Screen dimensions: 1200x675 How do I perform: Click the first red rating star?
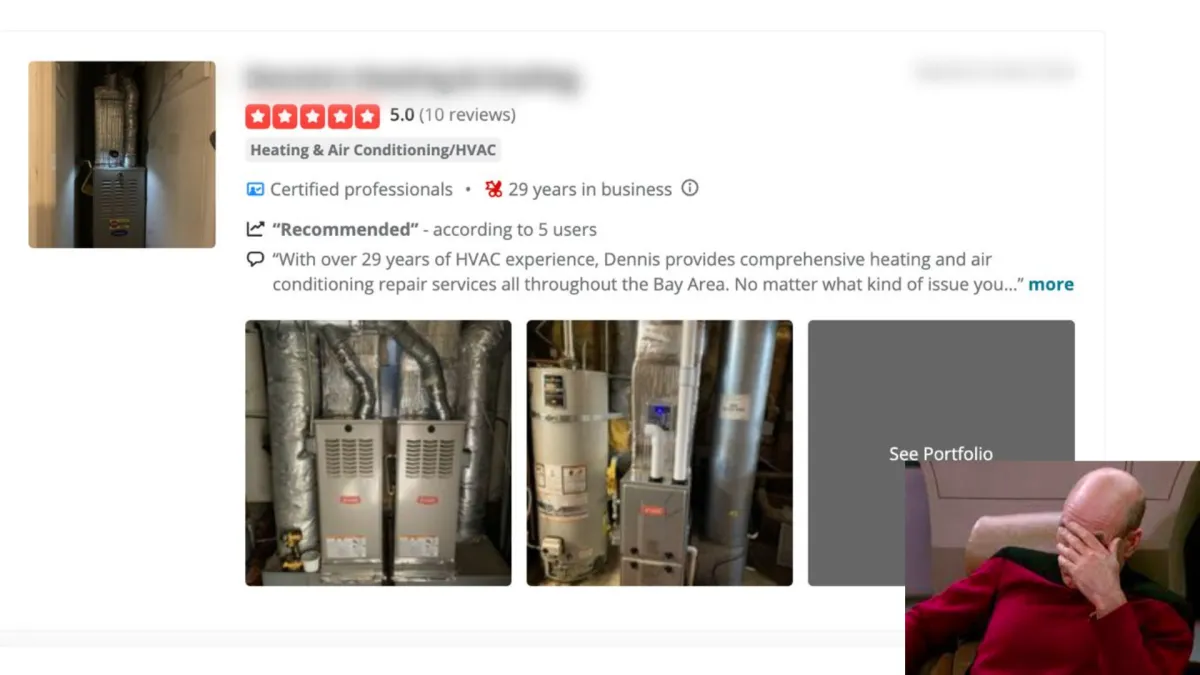tap(258, 116)
